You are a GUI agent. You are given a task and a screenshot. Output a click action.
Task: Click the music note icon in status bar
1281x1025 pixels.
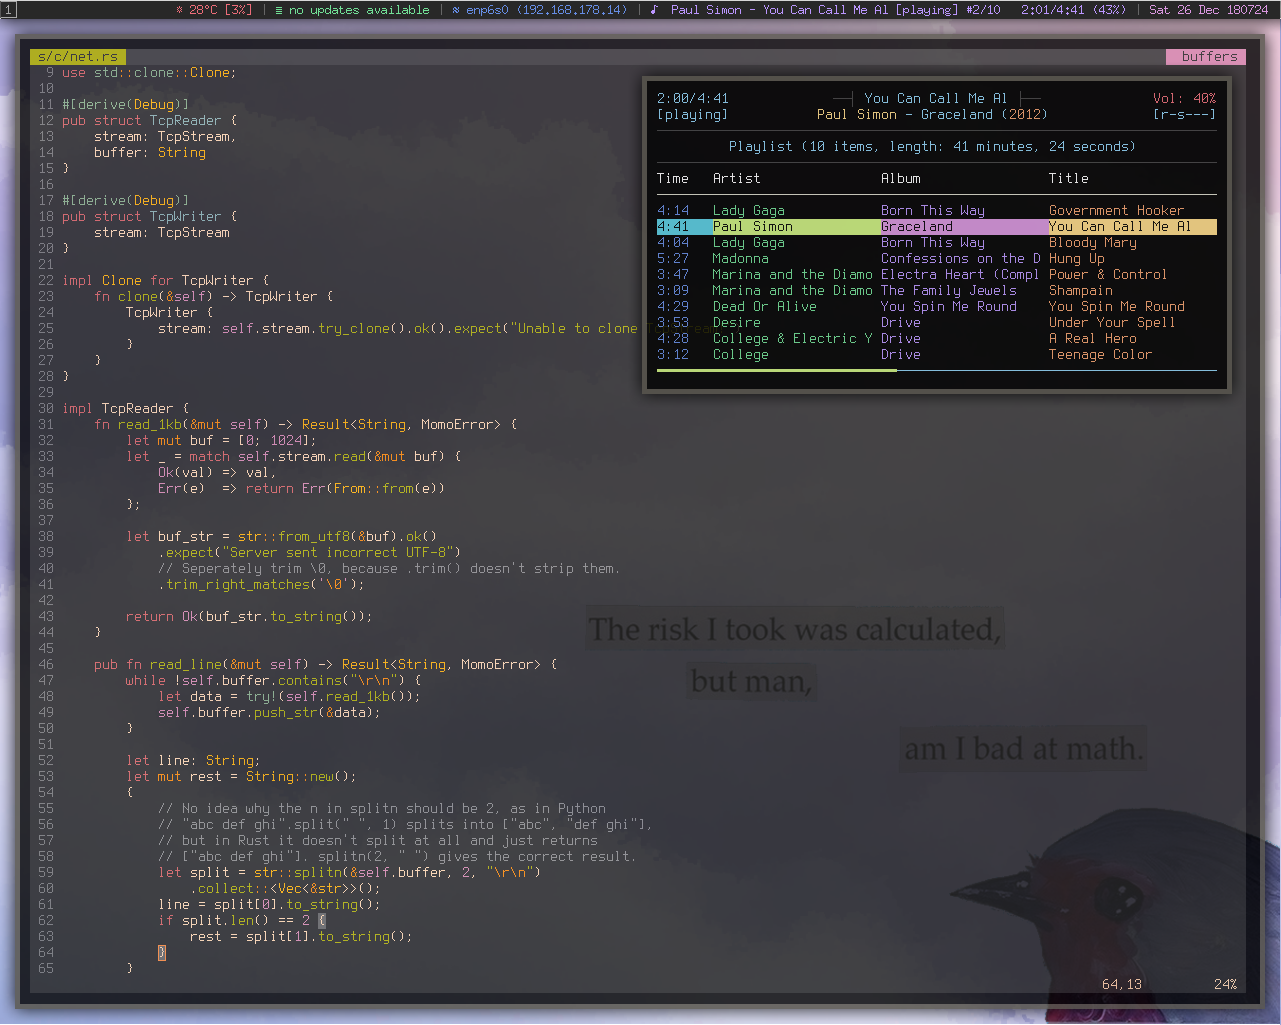pos(654,10)
